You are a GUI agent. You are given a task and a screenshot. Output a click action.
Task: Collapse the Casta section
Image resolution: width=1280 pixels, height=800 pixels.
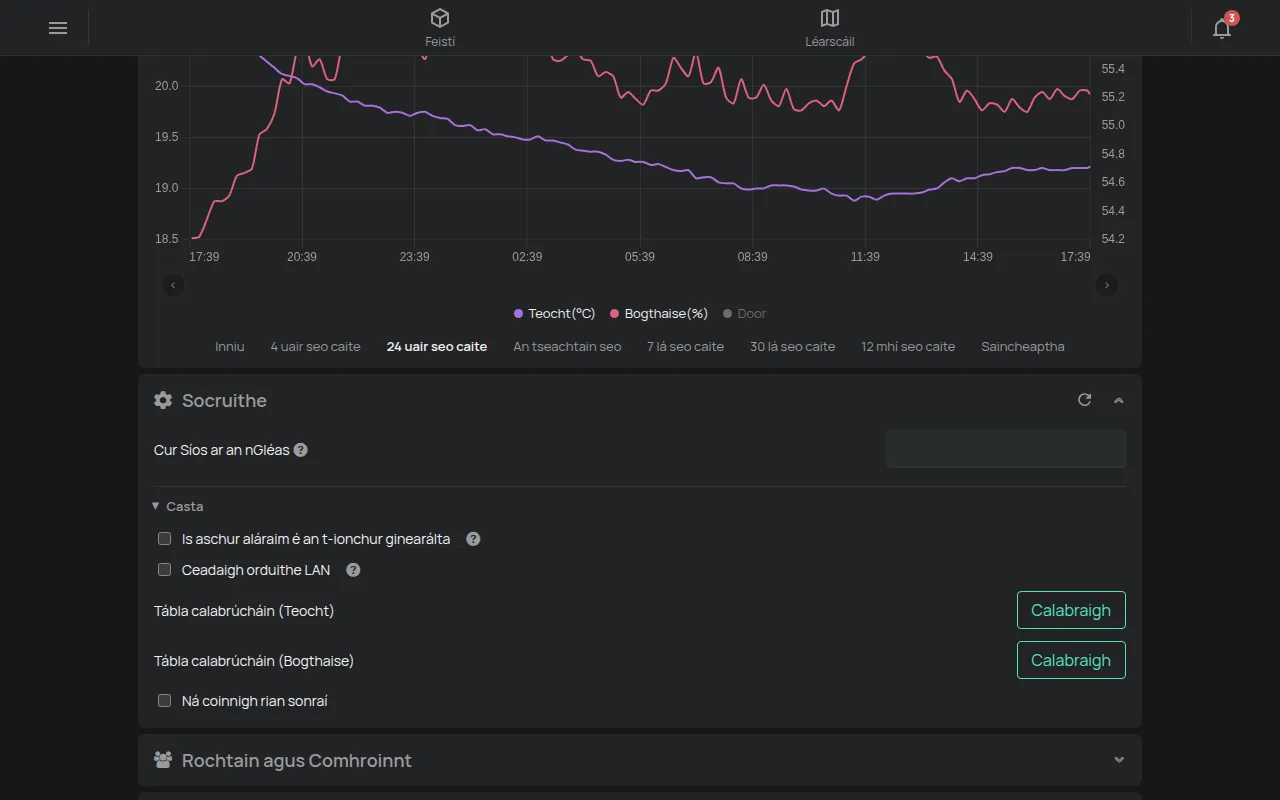pos(178,507)
